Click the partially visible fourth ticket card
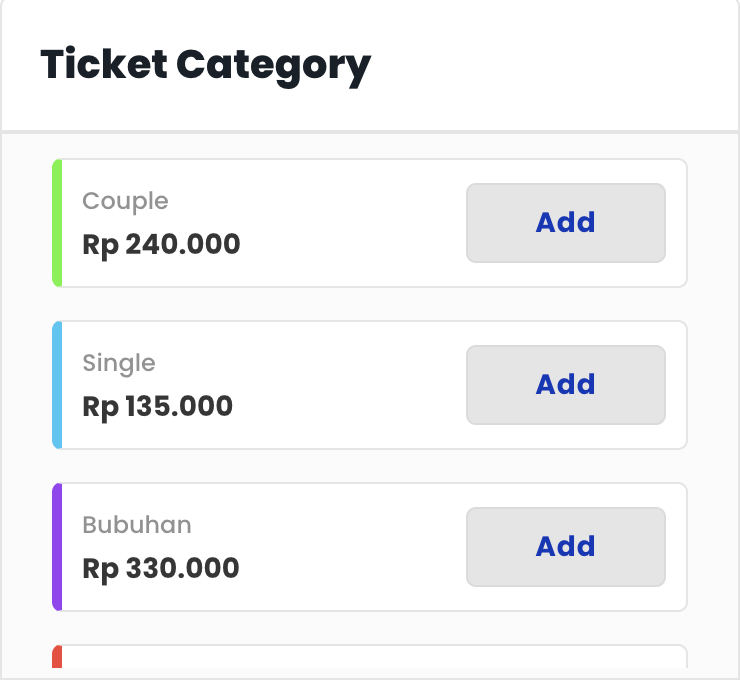This screenshot has width=740, height=680. (x=370, y=658)
